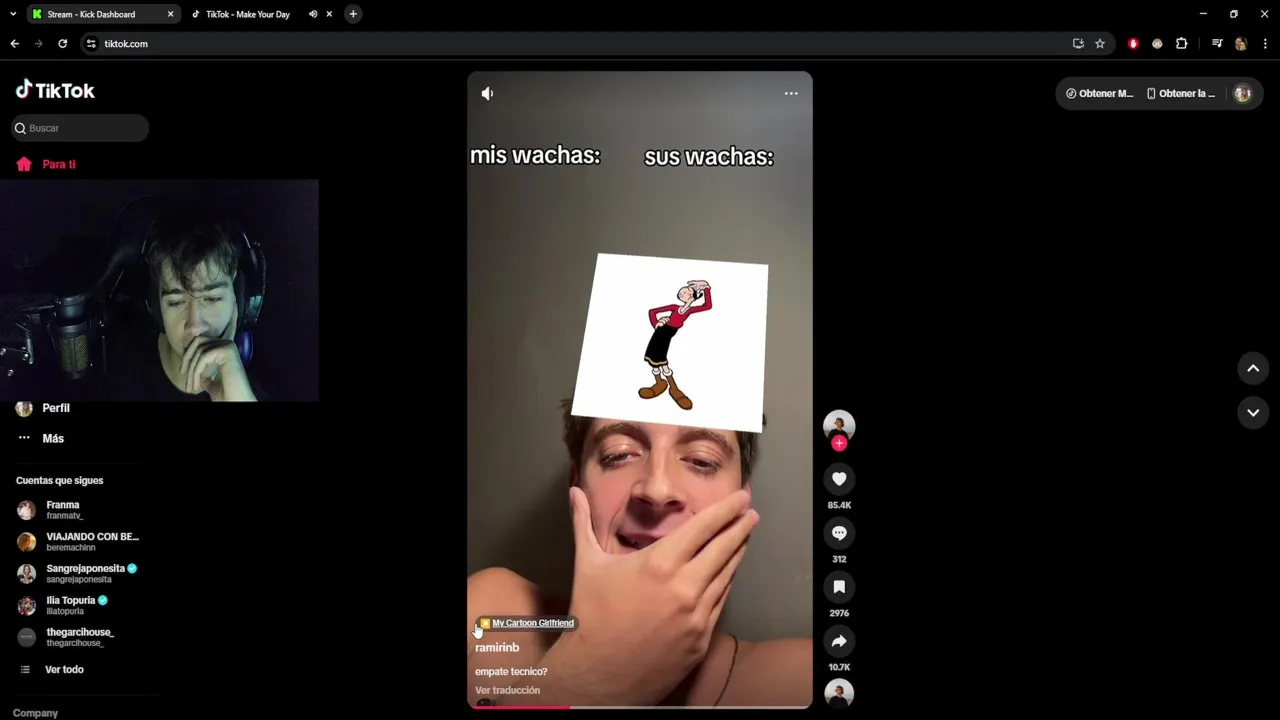
Task: View site information icon
Action: coord(91,44)
